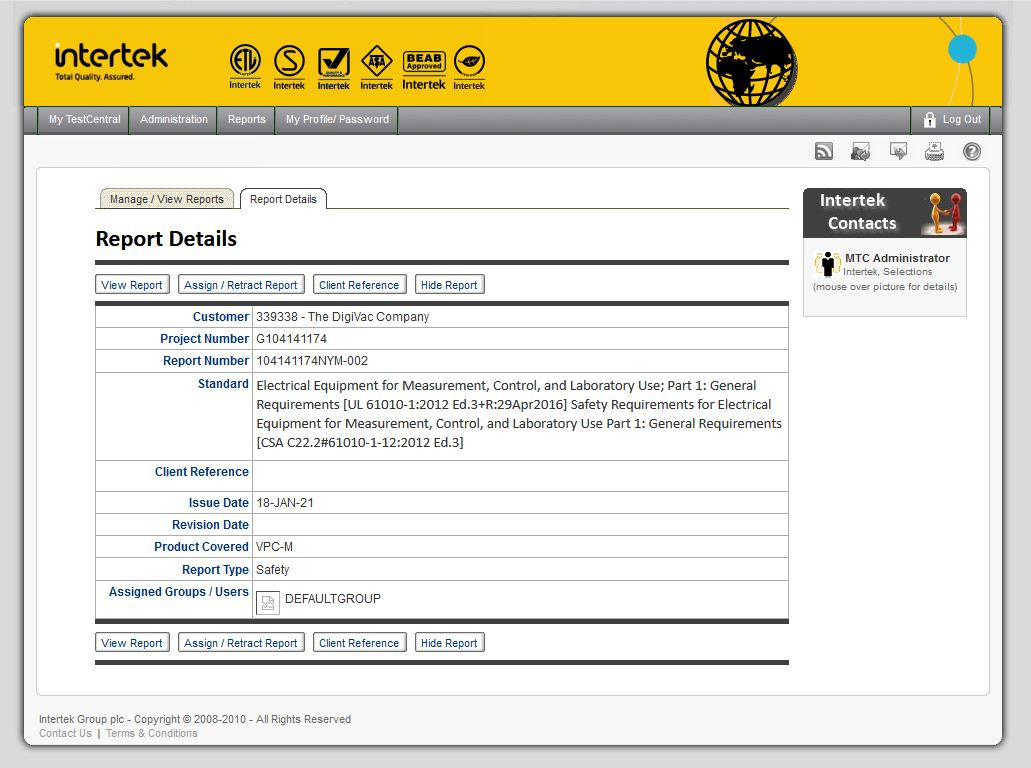Click the green leaf Intertek mark
Viewport: 1031px width, 768px height.
(x=469, y=67)
